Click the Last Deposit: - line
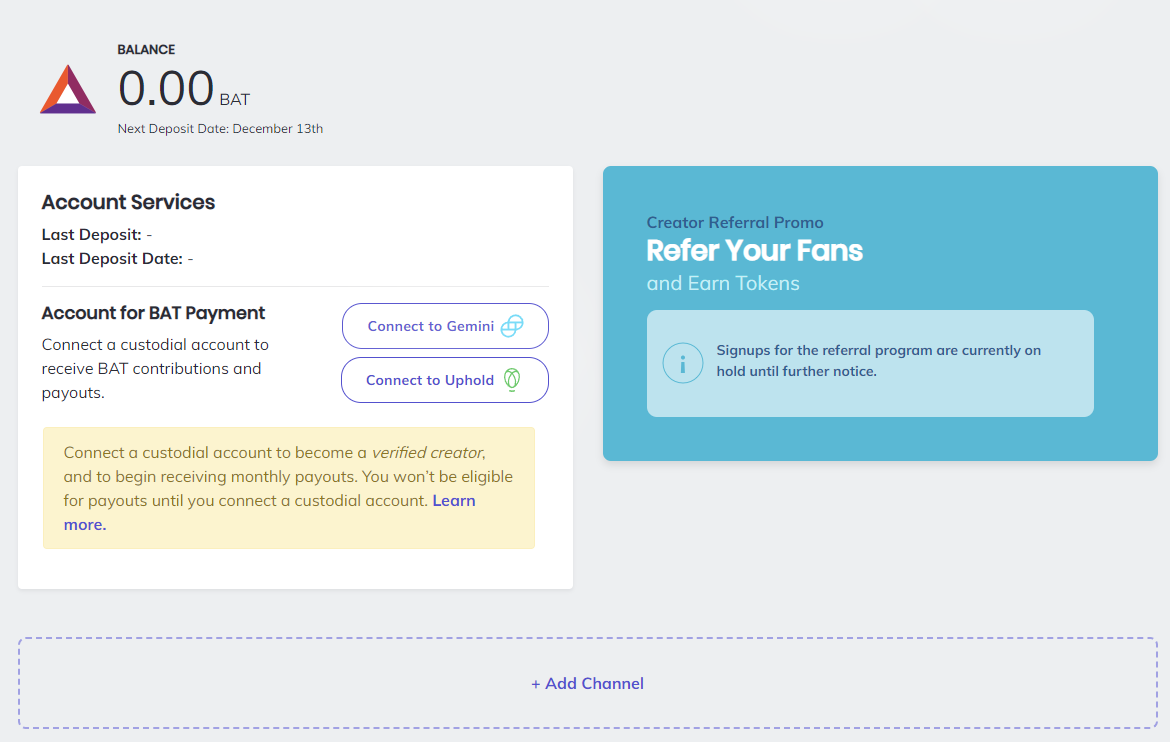1170x743 pixels. [97, 234]
